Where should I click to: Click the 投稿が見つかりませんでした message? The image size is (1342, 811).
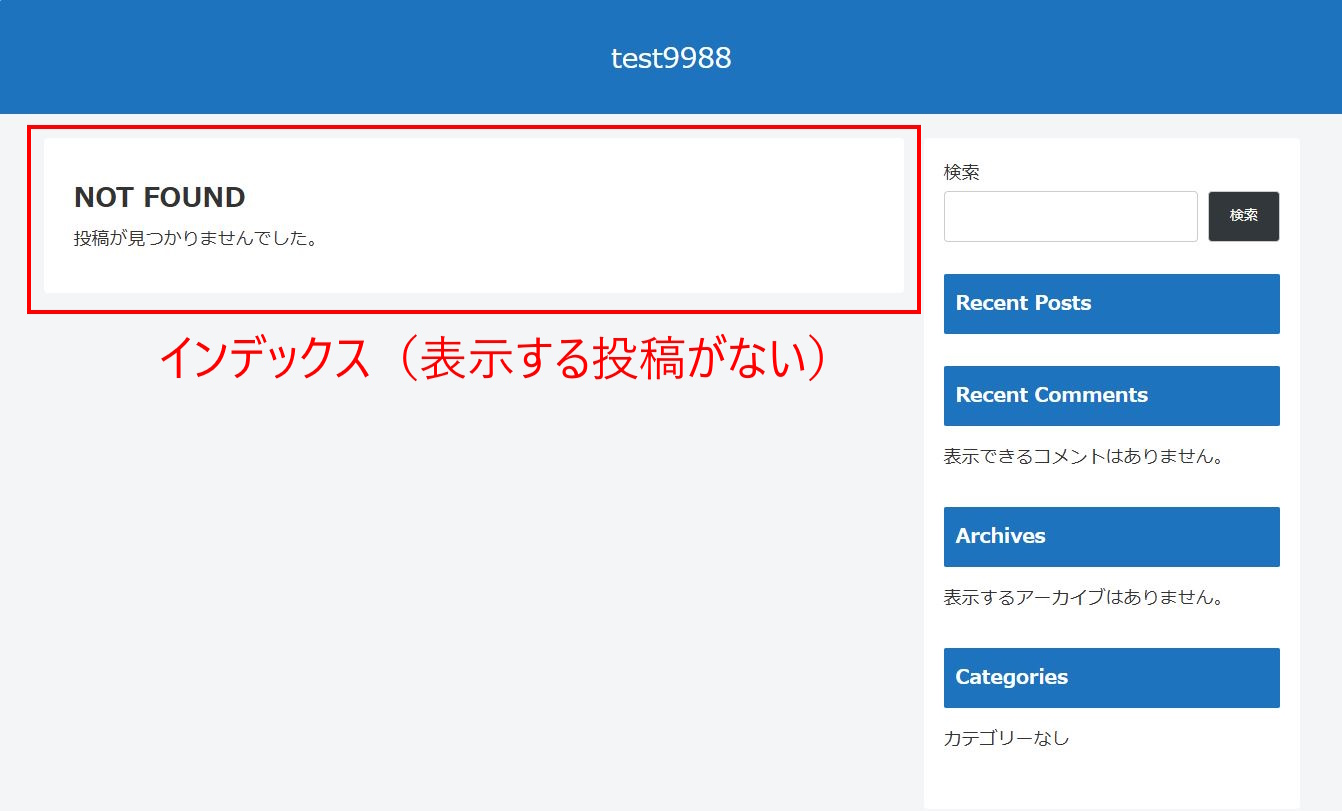195,239
